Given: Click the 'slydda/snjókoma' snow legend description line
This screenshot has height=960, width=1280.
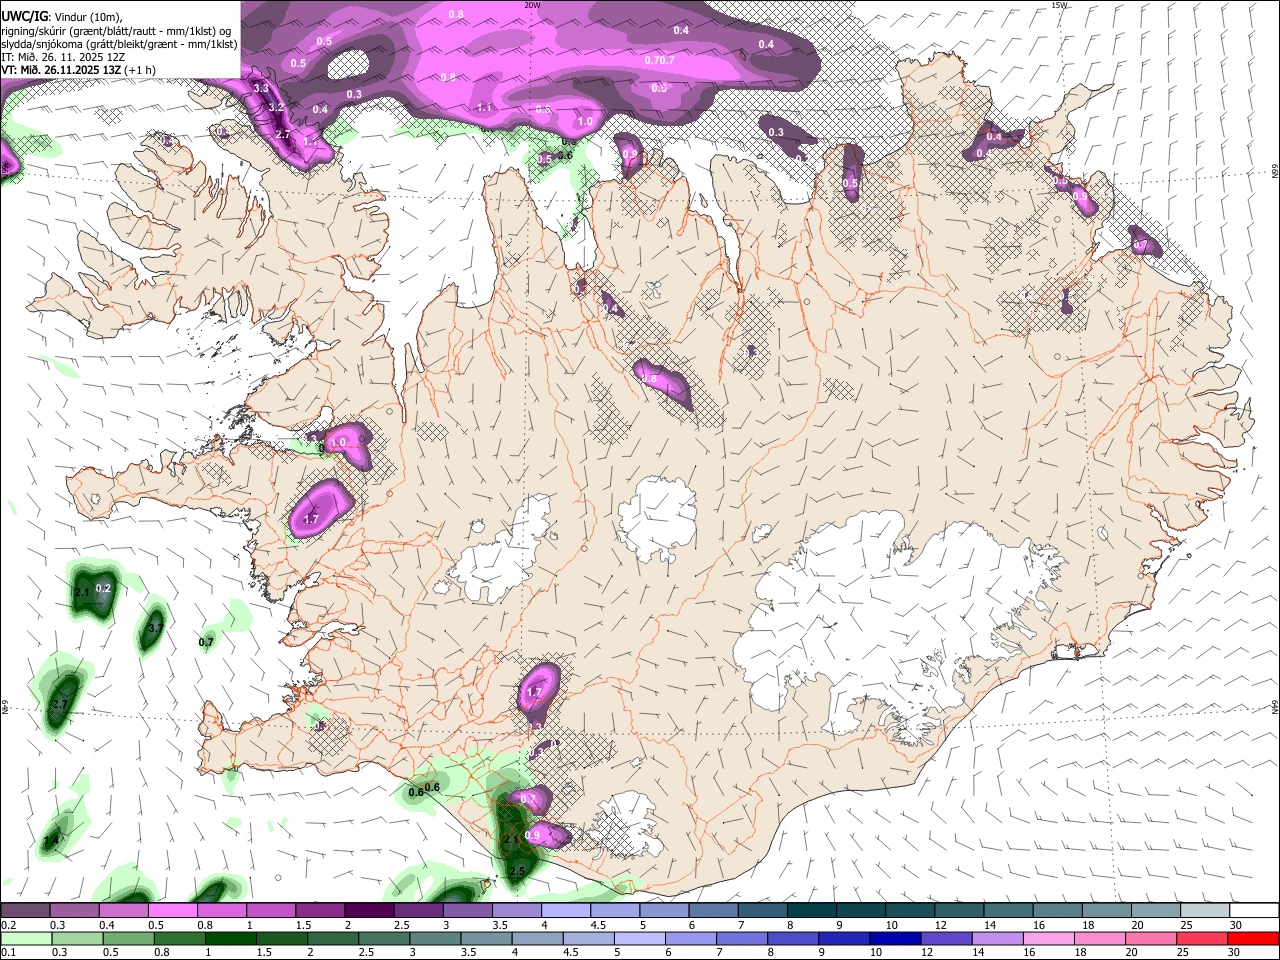Looking at the screenshot, I should (x=119, y=43).
